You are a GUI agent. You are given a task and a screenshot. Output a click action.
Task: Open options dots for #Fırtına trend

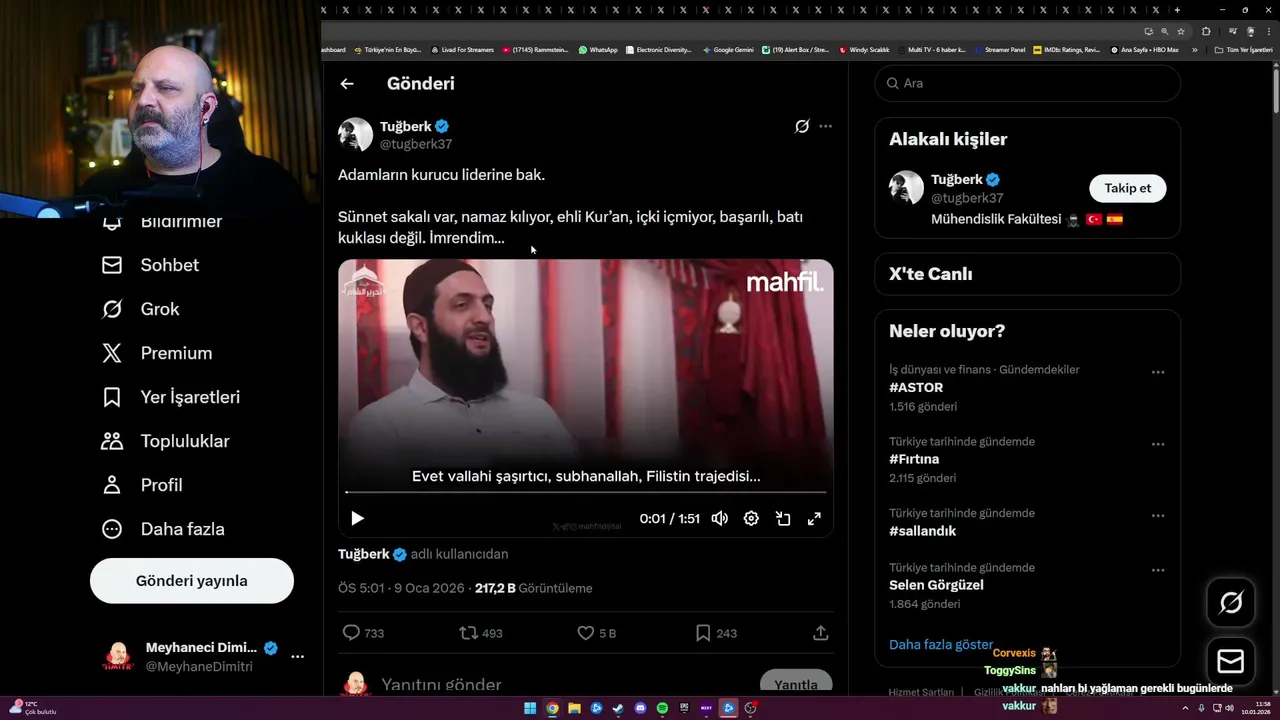(1158, 444)
